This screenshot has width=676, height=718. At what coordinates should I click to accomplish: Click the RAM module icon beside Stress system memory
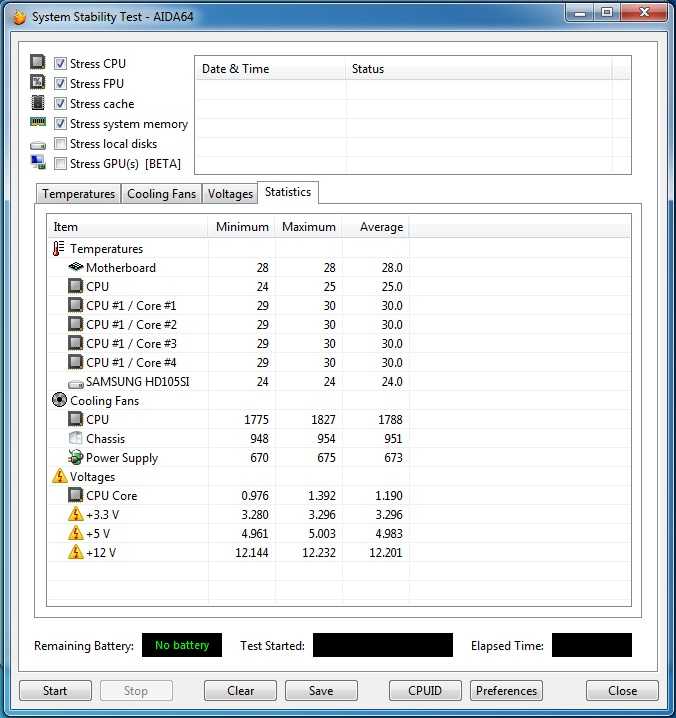pyautogui.click(x=38, y=122)
